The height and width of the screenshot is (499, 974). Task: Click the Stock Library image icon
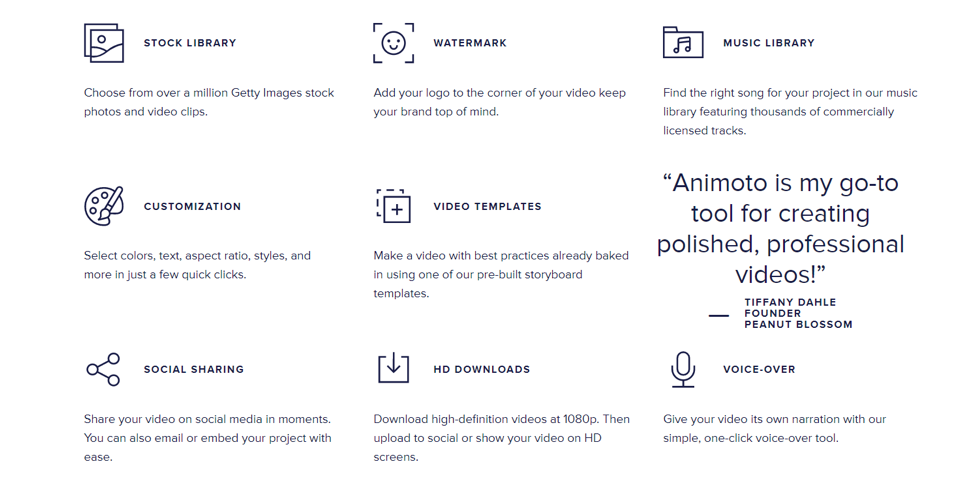point(104,43)
